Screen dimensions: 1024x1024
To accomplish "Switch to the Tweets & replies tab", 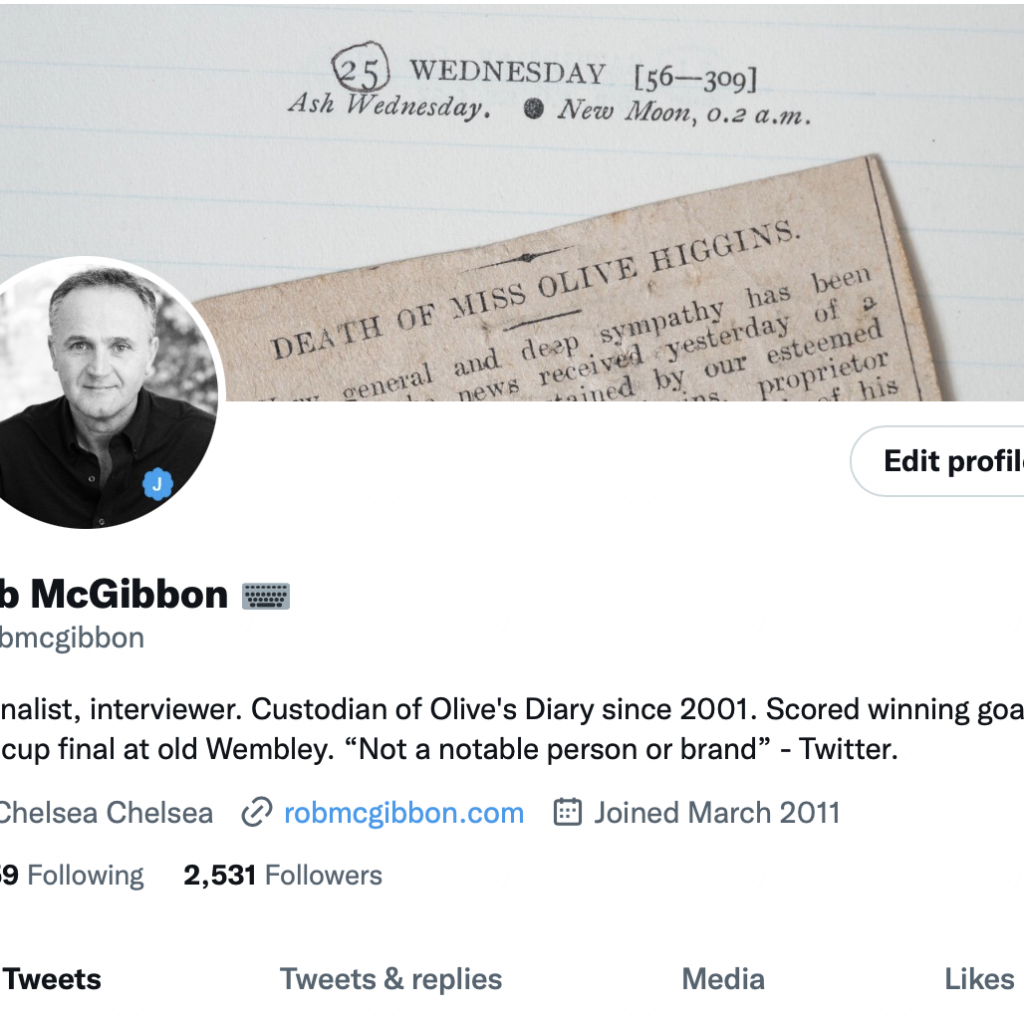I will click(391, 979).
